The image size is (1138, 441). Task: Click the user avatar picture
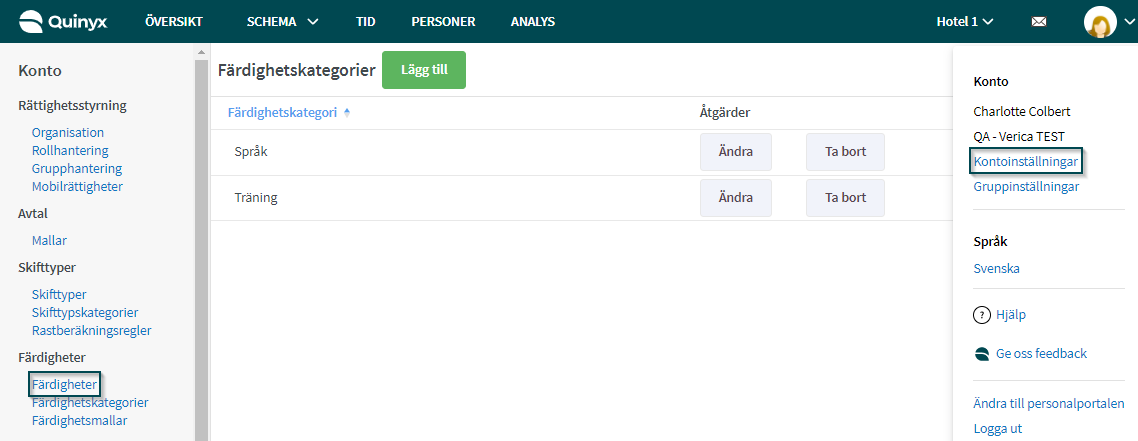pos(1100,22)
